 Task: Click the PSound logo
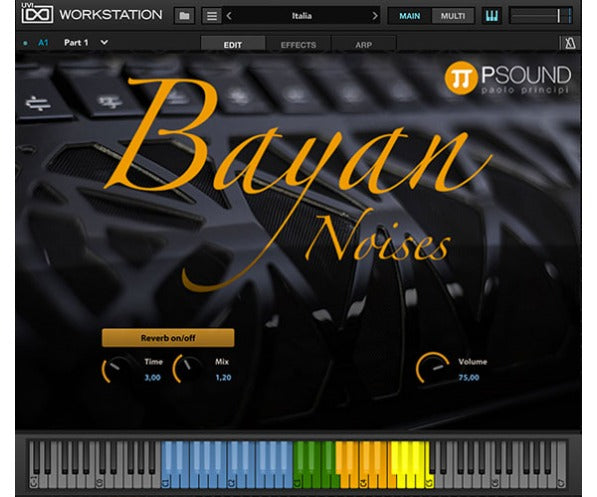click(x=509, y=78)
